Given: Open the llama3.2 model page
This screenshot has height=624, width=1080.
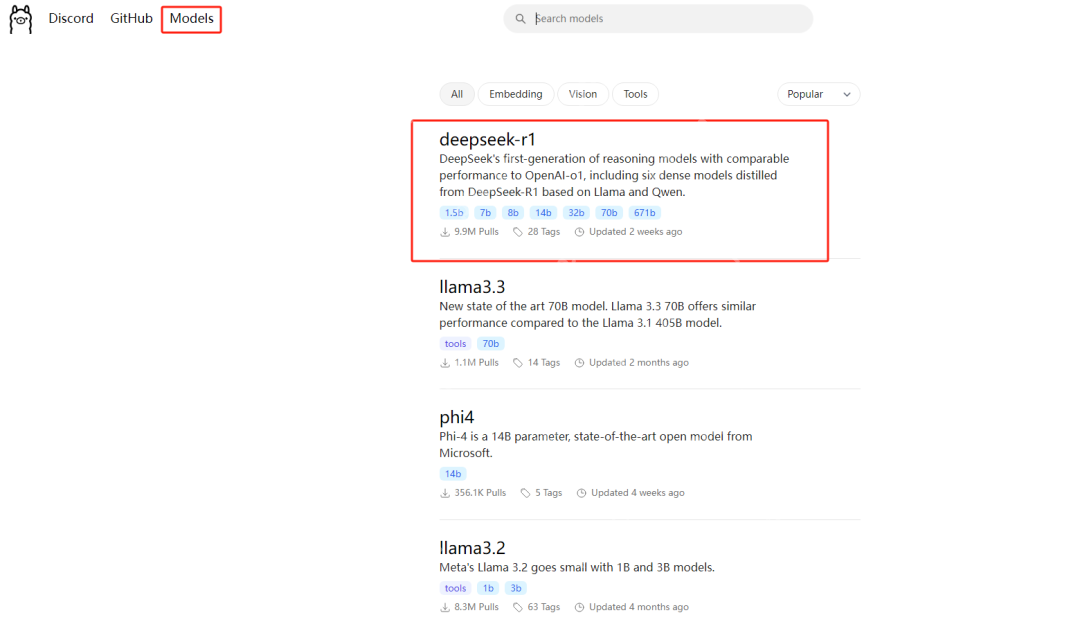Looking at the screenshot, I should 472,548.
